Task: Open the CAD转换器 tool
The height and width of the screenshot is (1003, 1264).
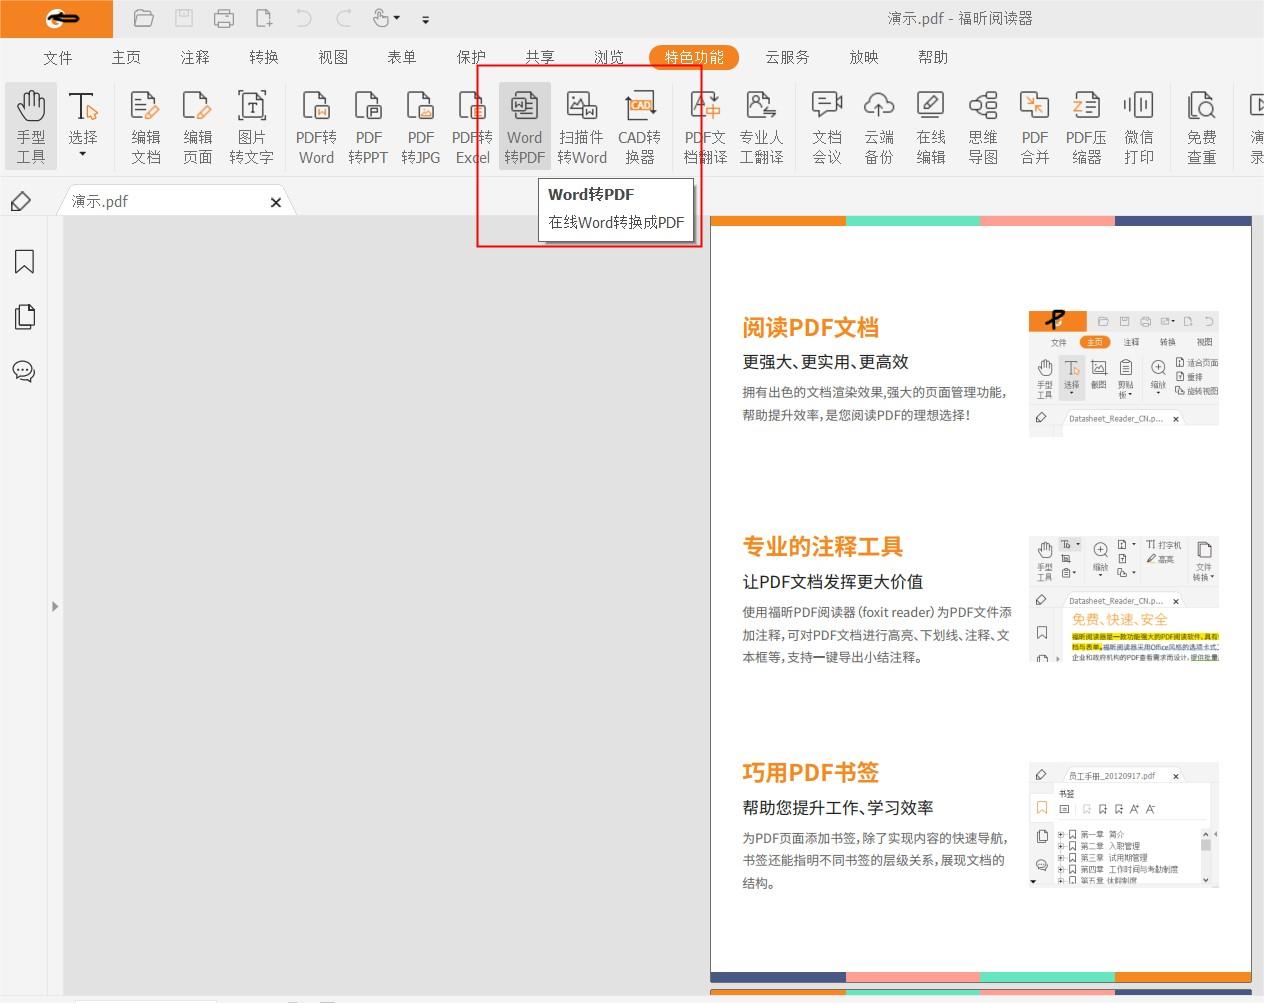Action: [640, 125]
